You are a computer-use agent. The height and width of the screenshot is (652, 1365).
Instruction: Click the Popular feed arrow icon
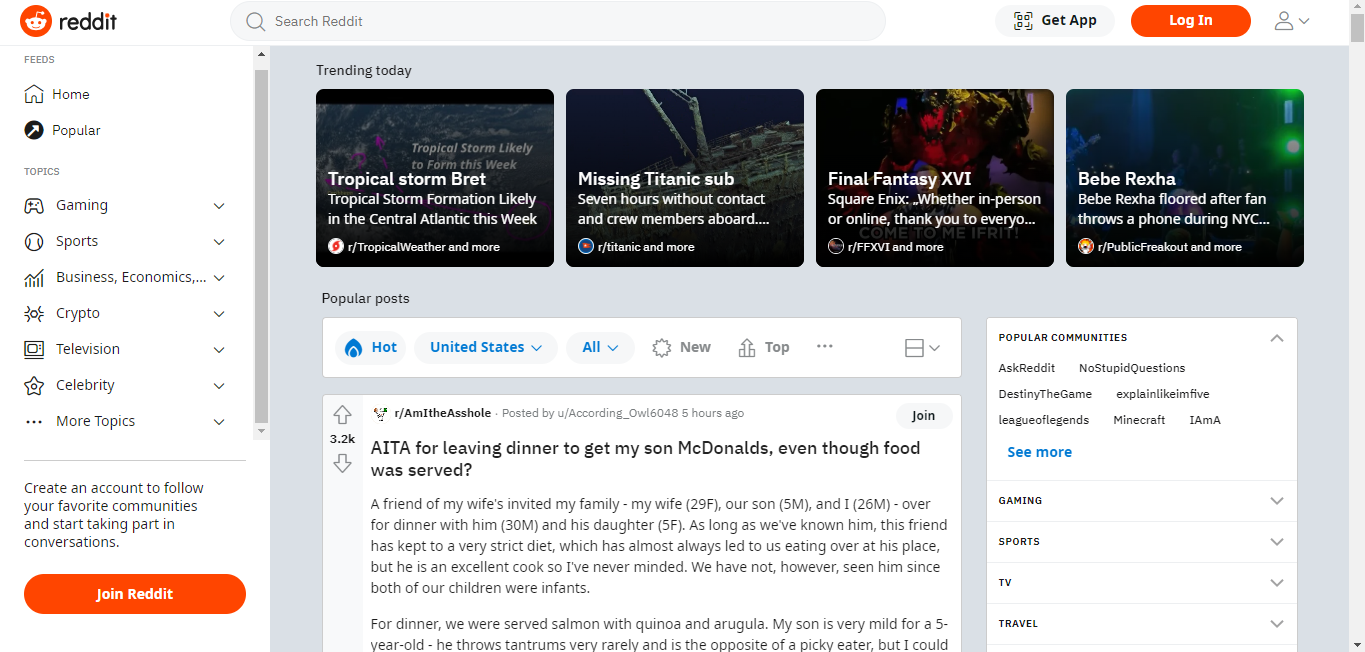(x=34, y=131)
